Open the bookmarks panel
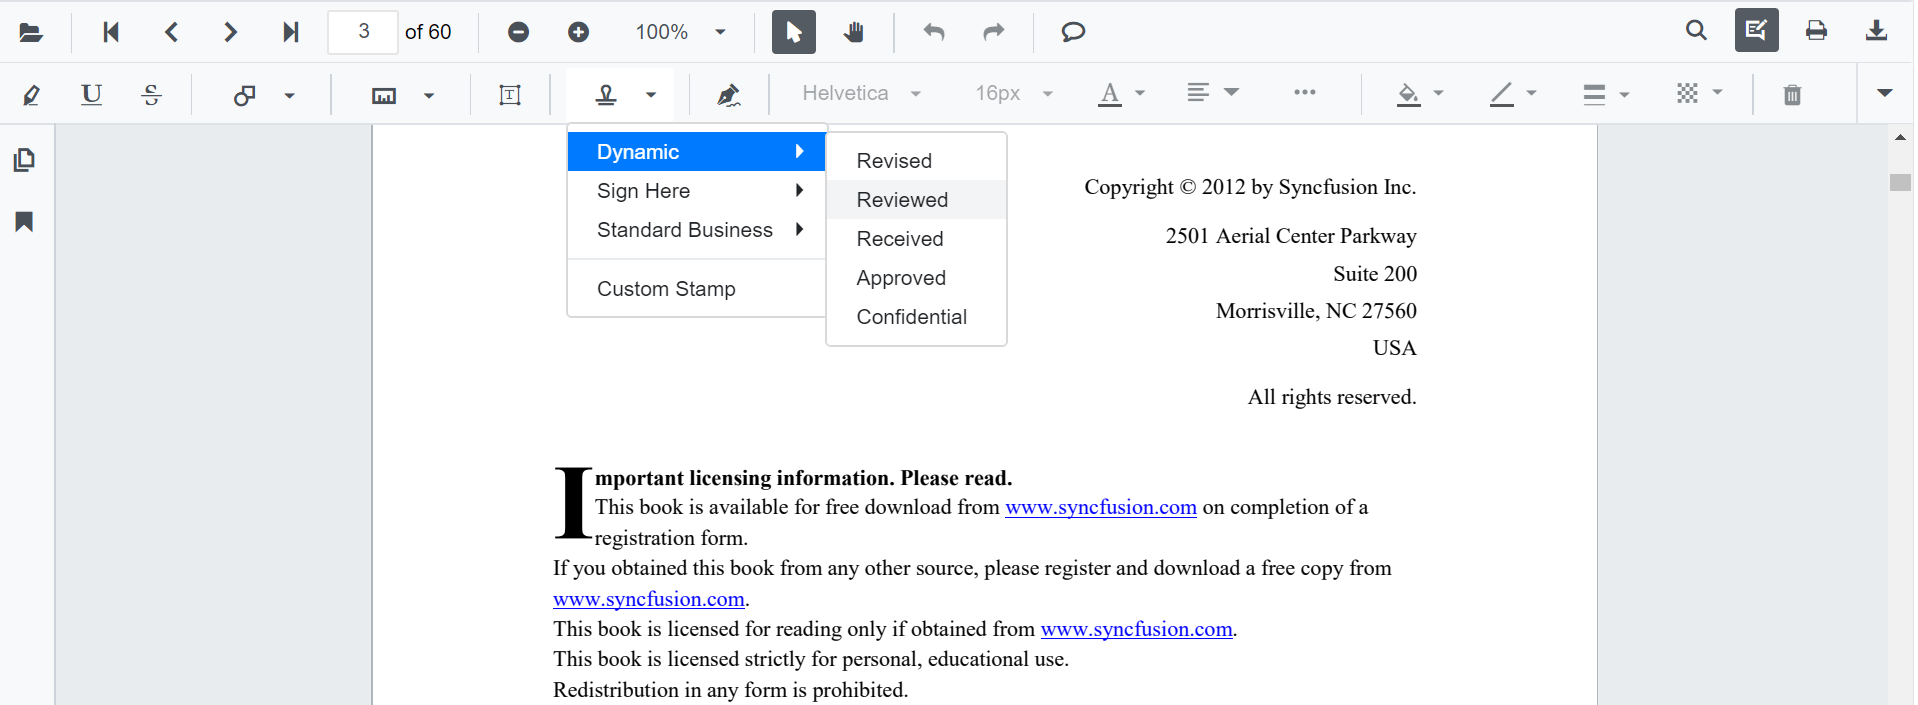The height and width of the screenshot is (705, 1918). click(25, 221)
